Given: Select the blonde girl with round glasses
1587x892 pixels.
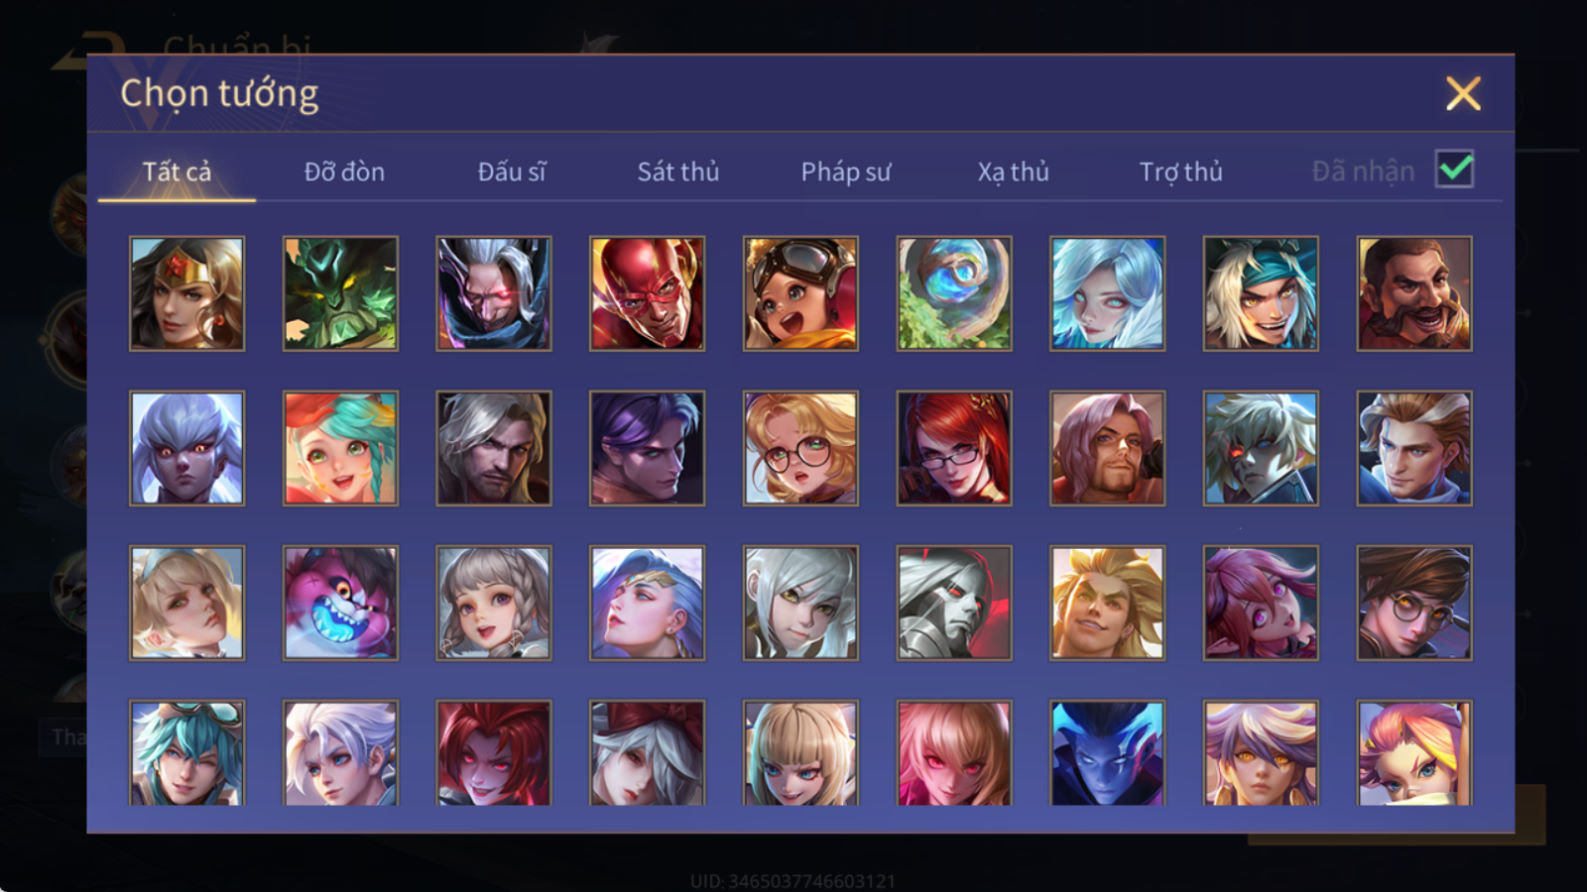Looking at the screenshot, I should coord(800,448).
